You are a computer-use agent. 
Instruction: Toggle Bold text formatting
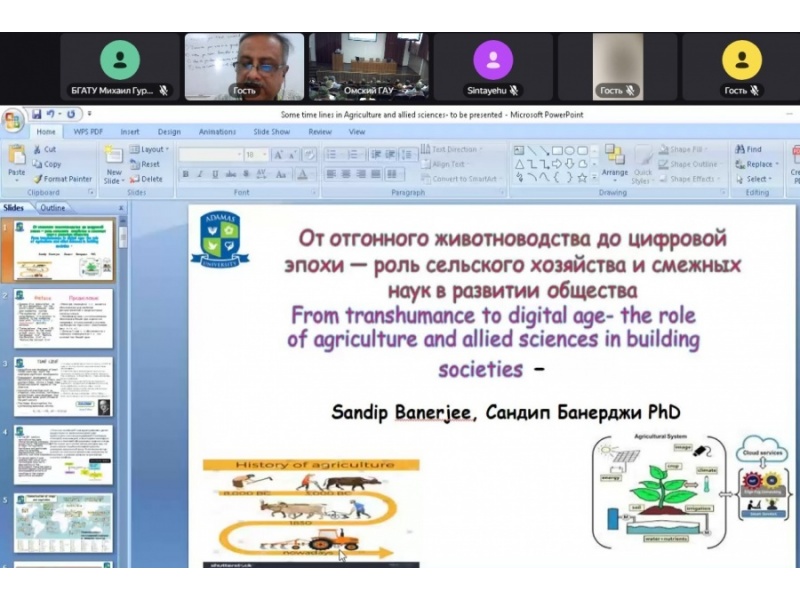(185, 174)
